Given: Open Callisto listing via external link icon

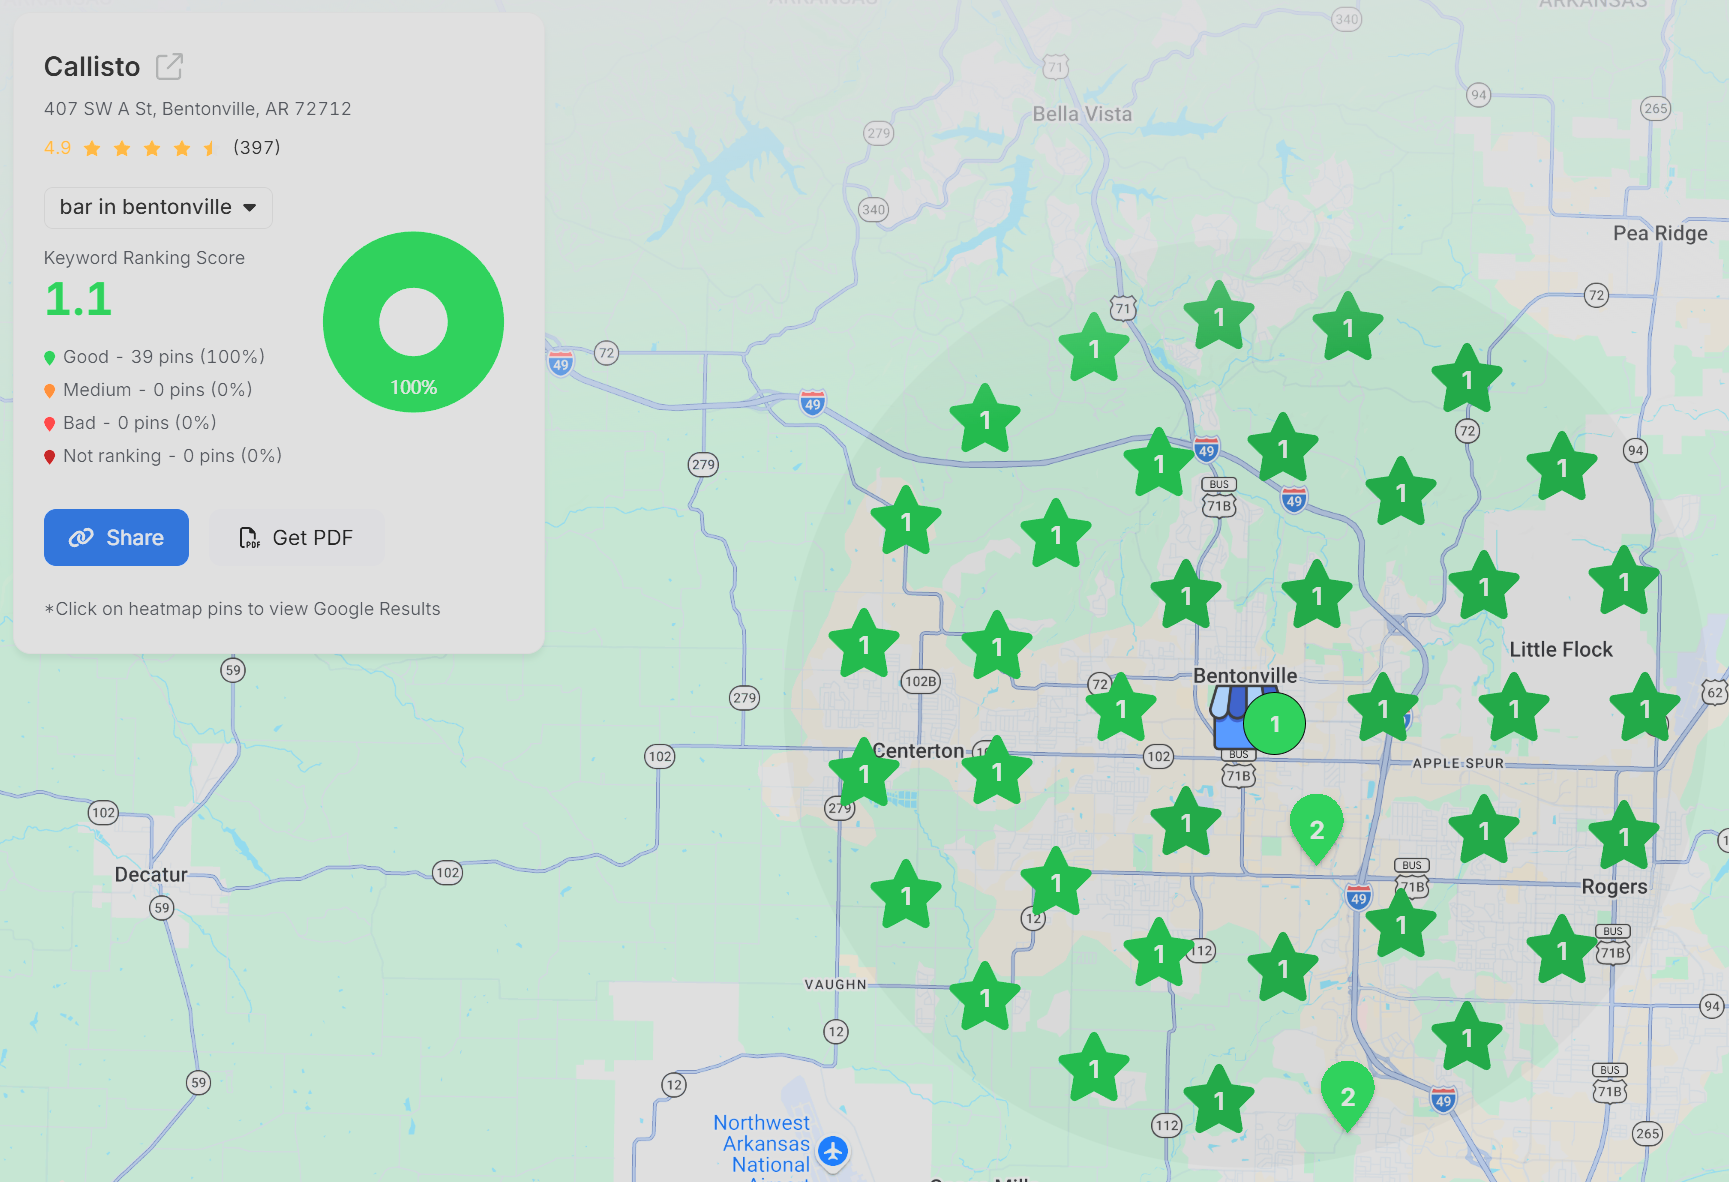Looking at the screenshot, I should click(169, 67).
